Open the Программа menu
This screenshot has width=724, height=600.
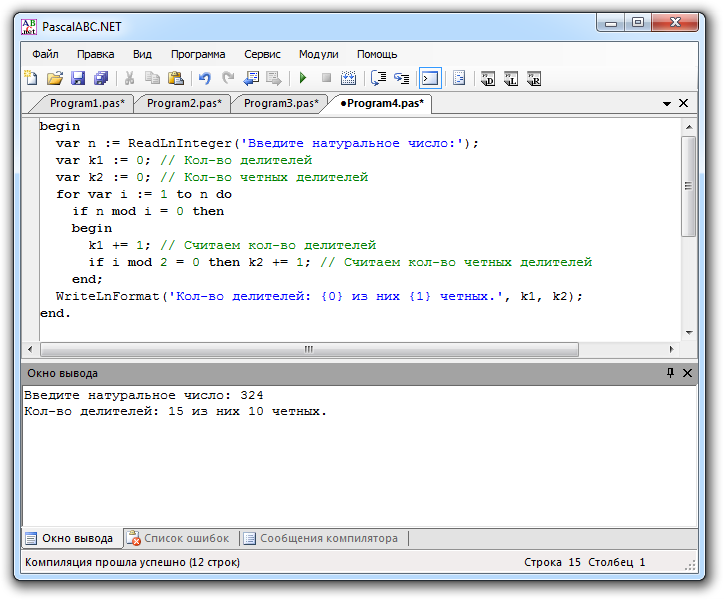(x=198, y=54)
